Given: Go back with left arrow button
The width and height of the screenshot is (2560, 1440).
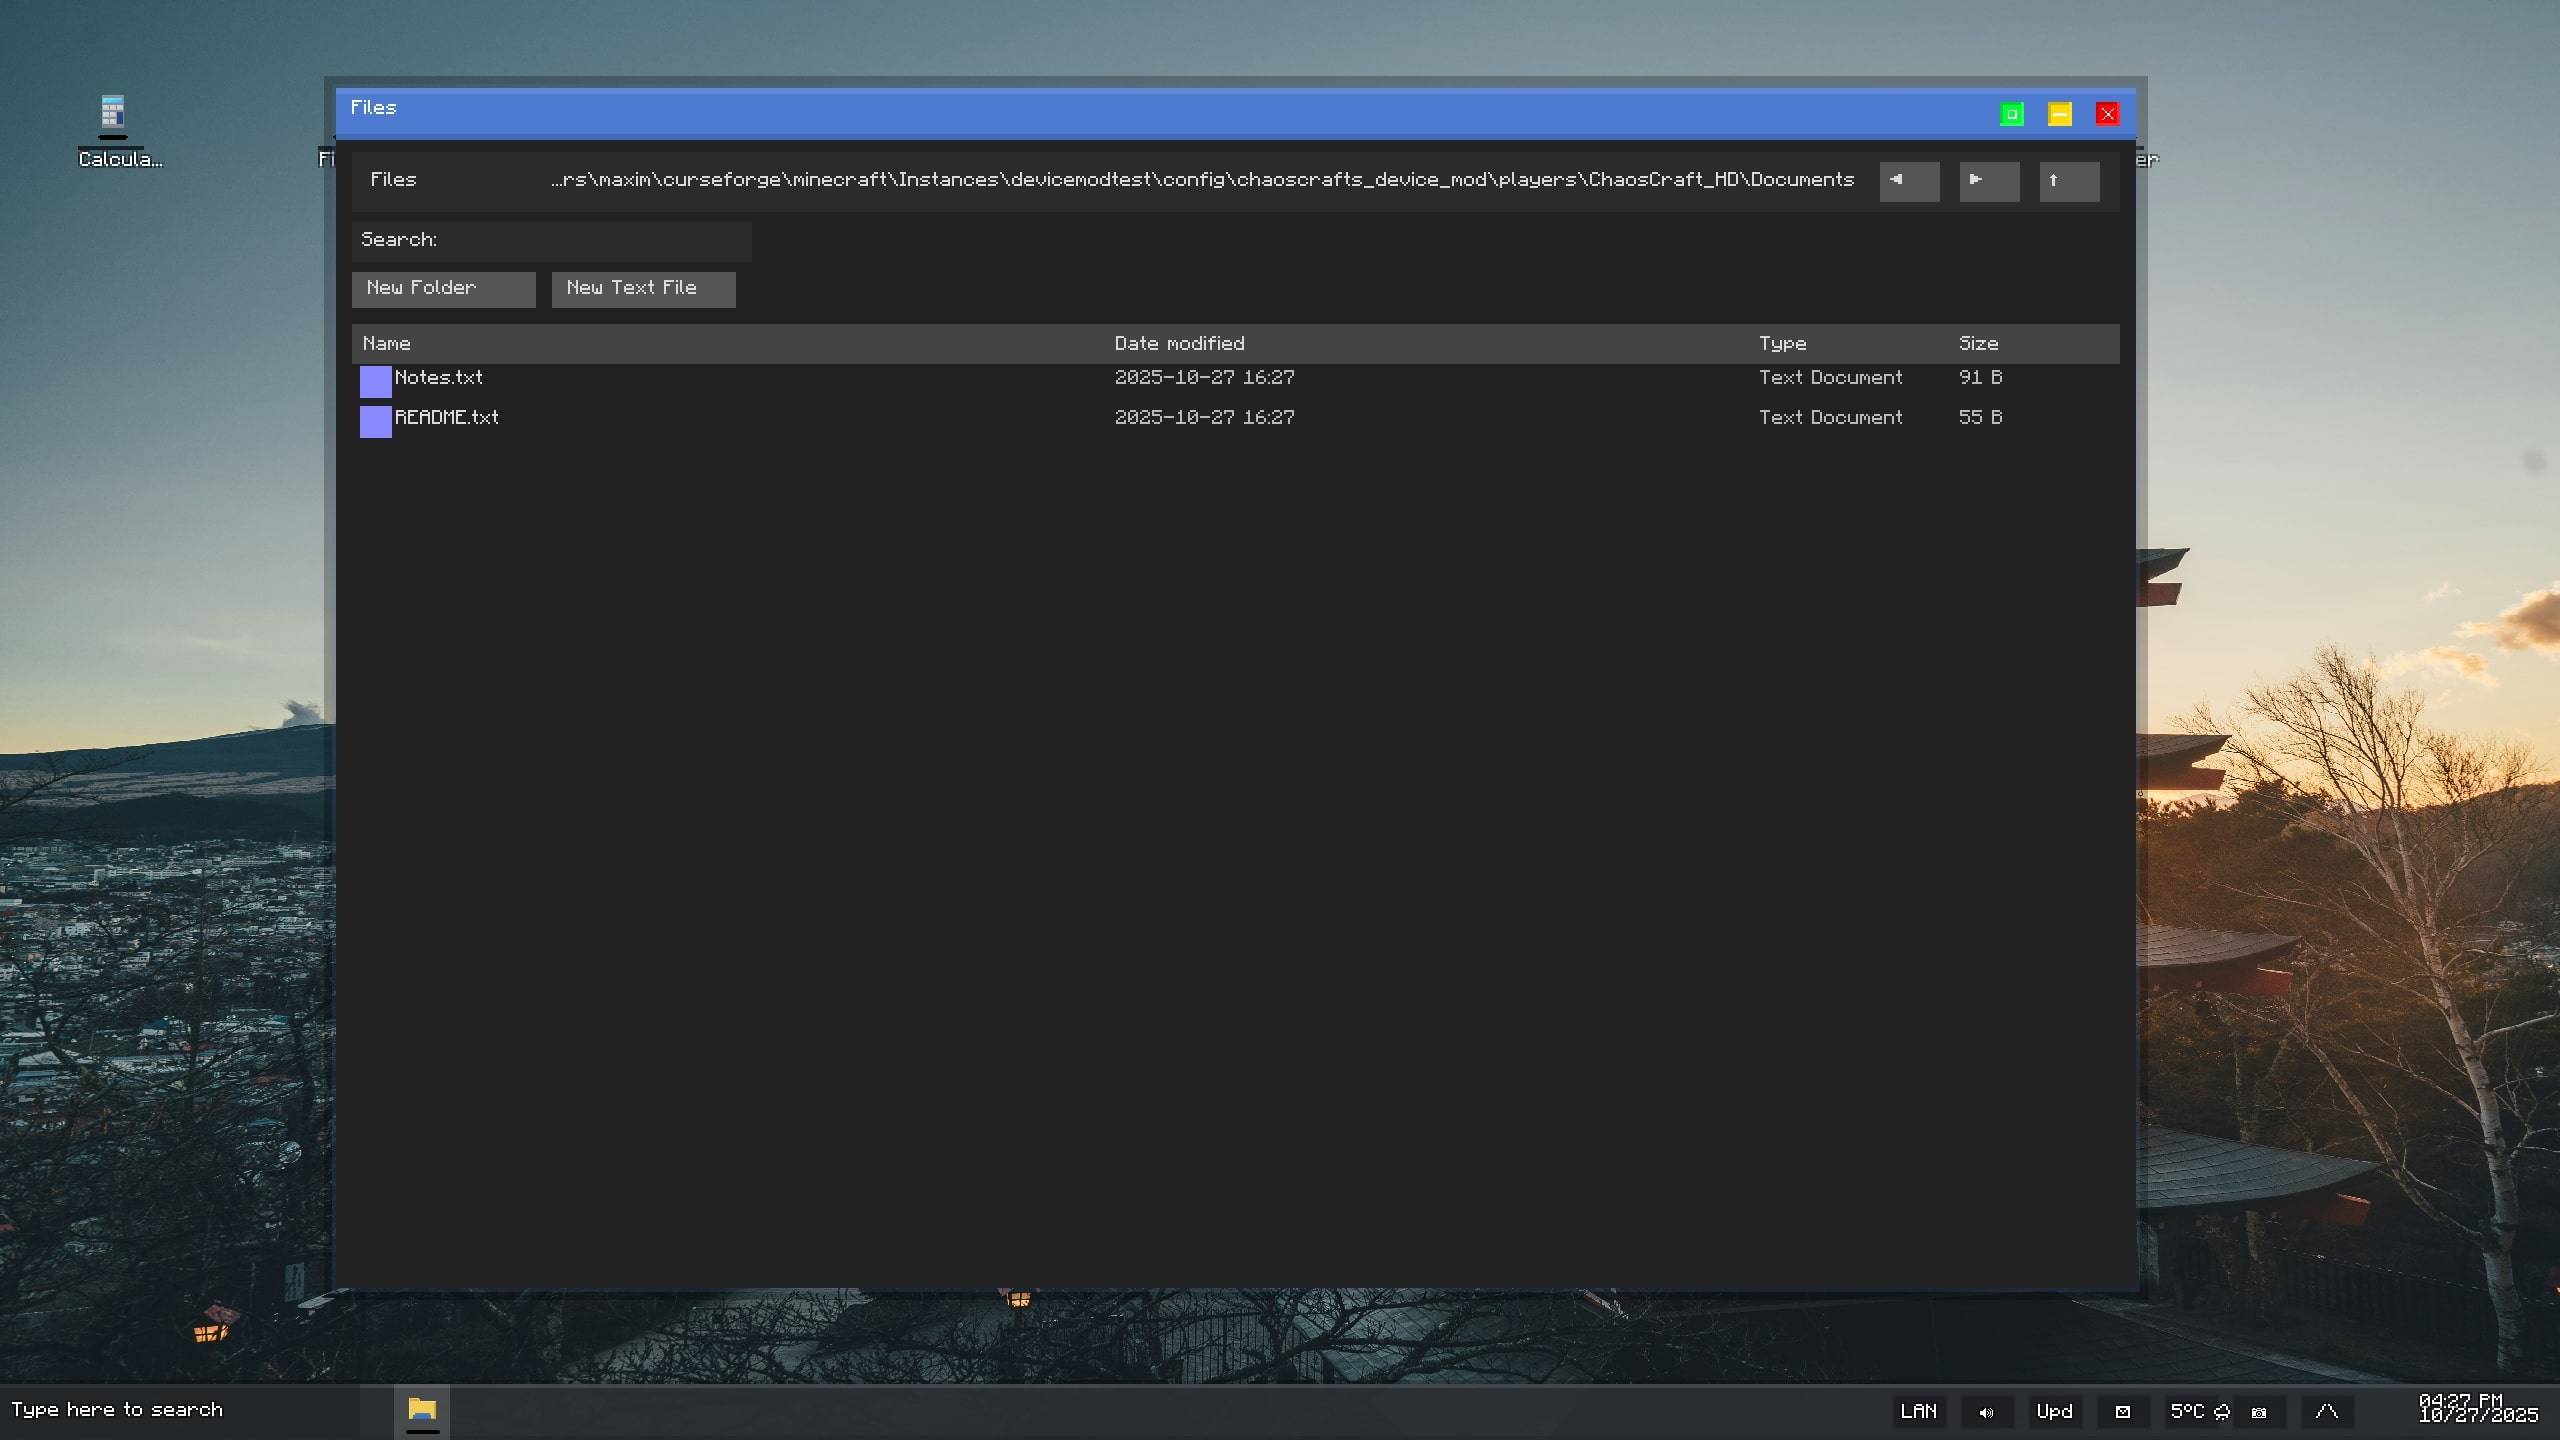Looking at the screenshot, I should tap(1908, 181).
